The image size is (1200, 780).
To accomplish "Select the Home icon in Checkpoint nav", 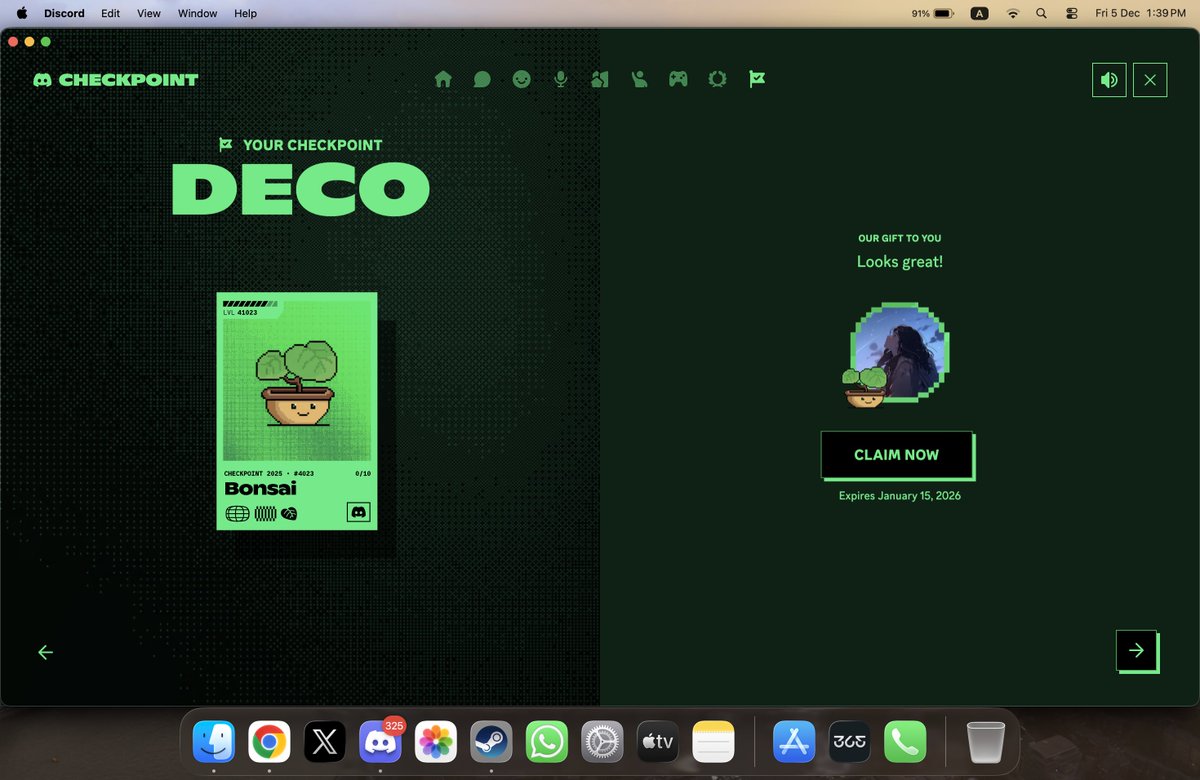I will click(443, 78).
